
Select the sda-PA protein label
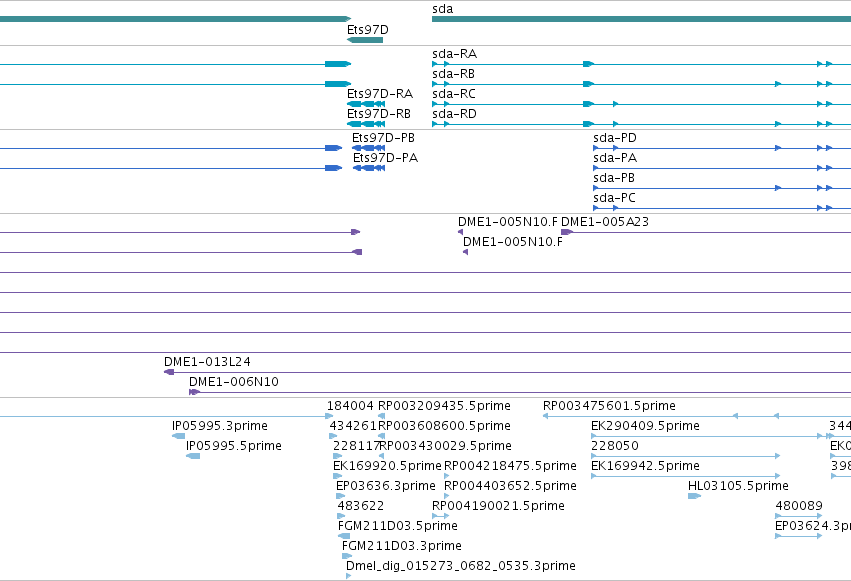(x=615, y=158)
